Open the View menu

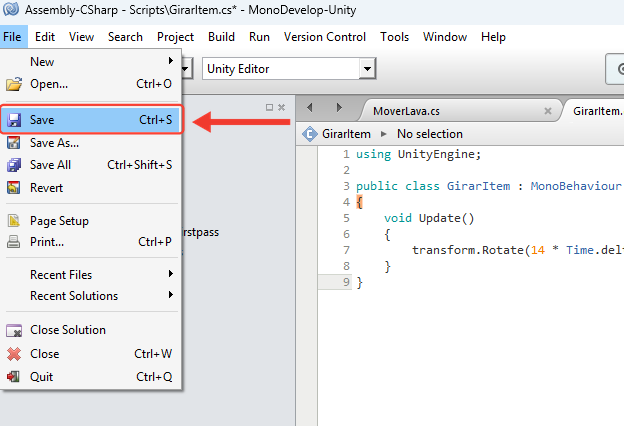pyautogui.click(x=81, y=37)
